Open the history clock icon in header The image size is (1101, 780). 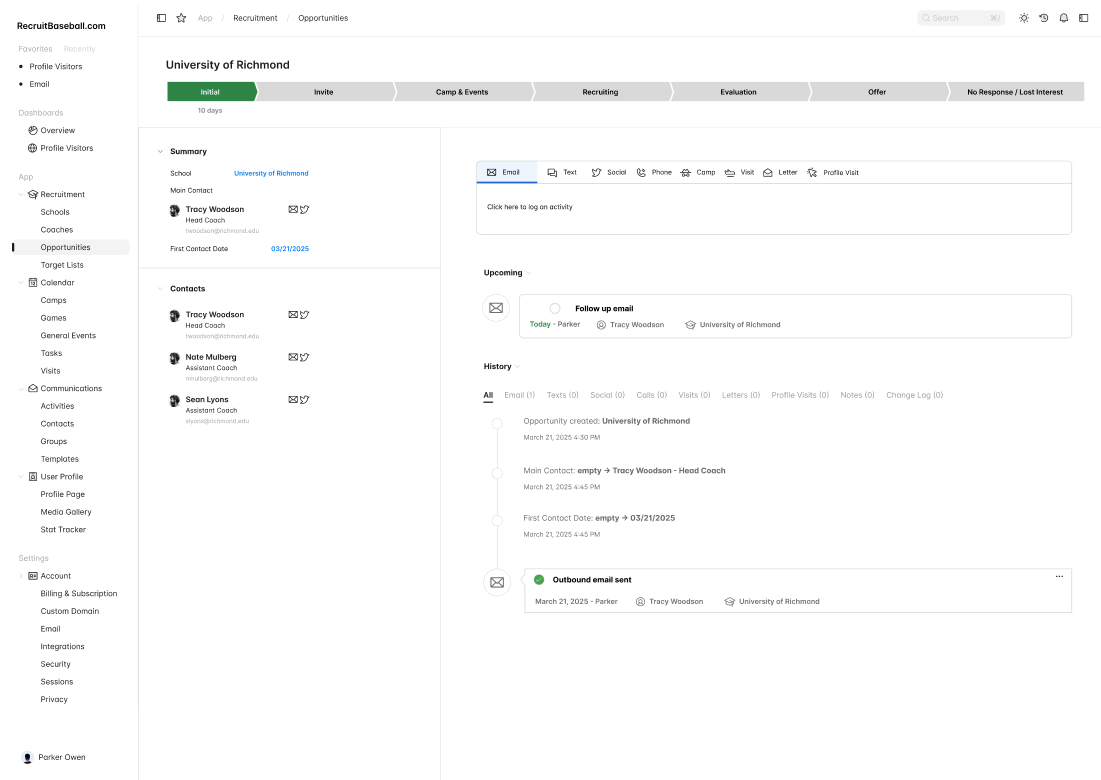[1043, 18]
